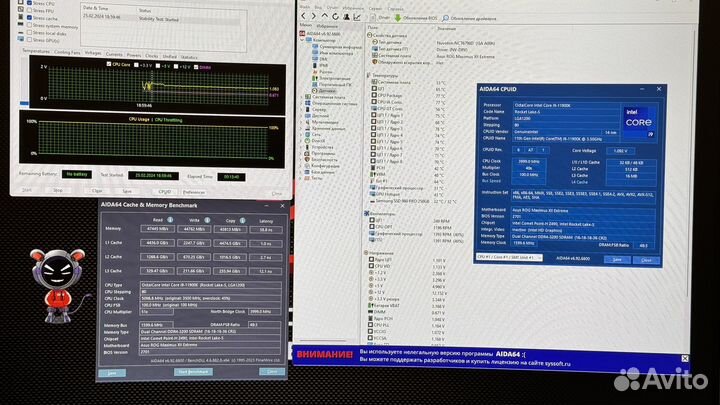The image size is (720, 405).
Task: Click the green BIOS update arrow icon
Action: (398, 18)
